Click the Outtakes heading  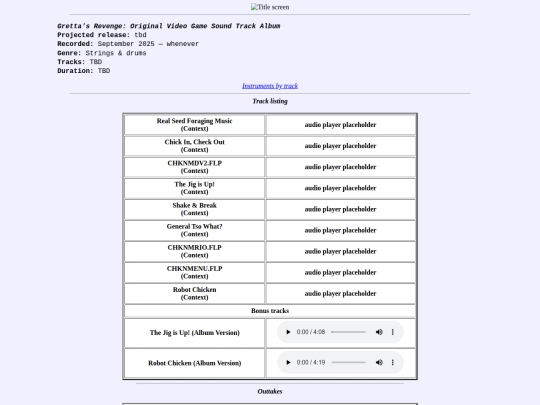pos(270,391)
